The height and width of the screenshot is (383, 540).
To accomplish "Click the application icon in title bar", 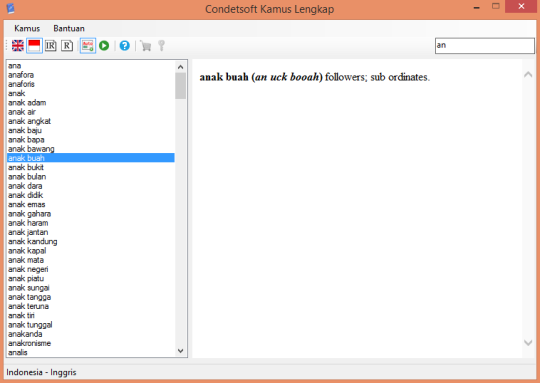I will click(11, 8).
